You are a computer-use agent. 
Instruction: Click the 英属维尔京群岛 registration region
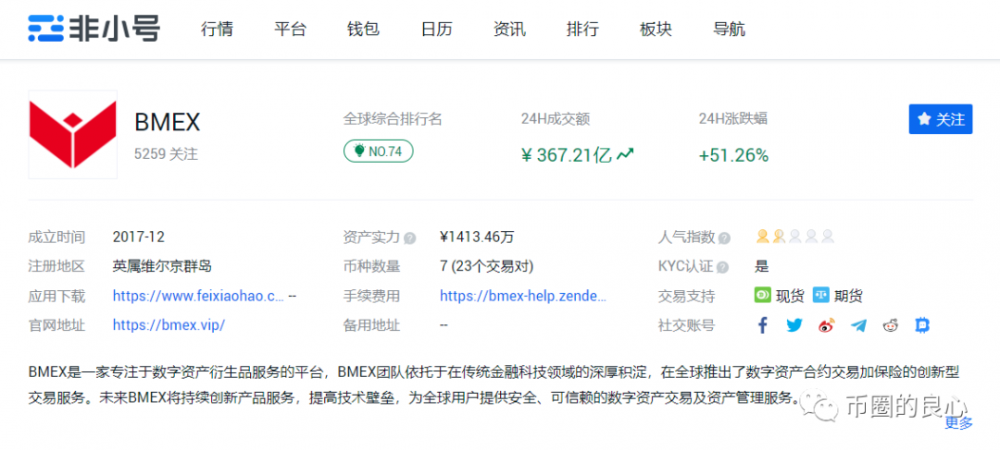[162, 266]
